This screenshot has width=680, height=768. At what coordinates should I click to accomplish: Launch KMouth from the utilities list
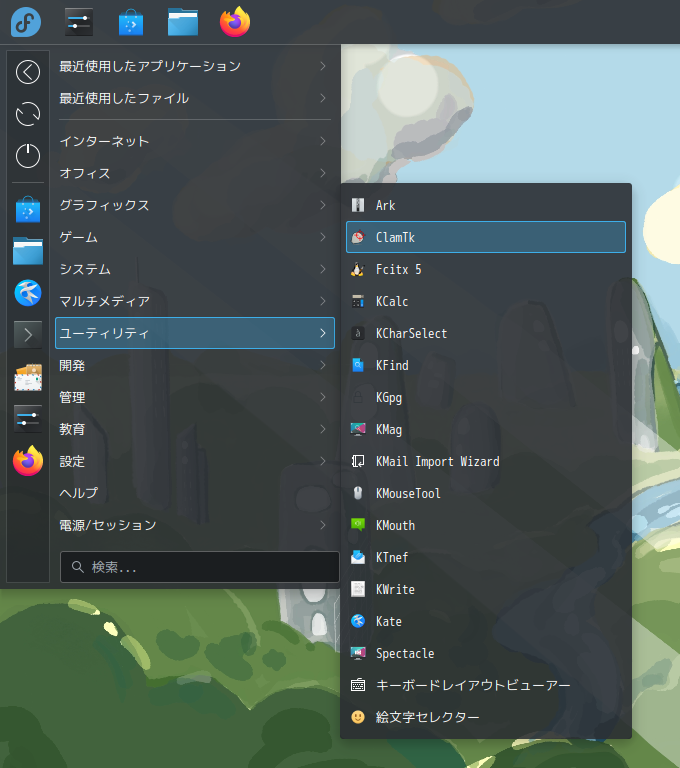tap(486, 526)
